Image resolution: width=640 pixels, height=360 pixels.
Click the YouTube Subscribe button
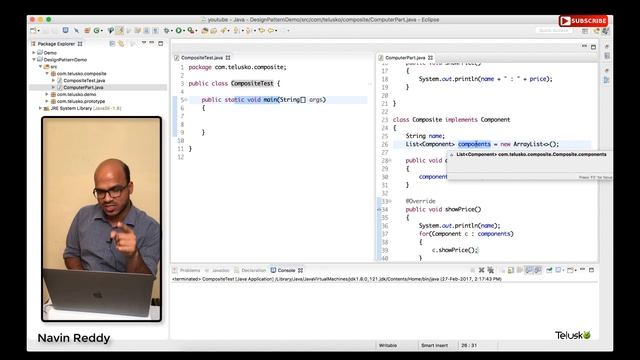[583, 21]
